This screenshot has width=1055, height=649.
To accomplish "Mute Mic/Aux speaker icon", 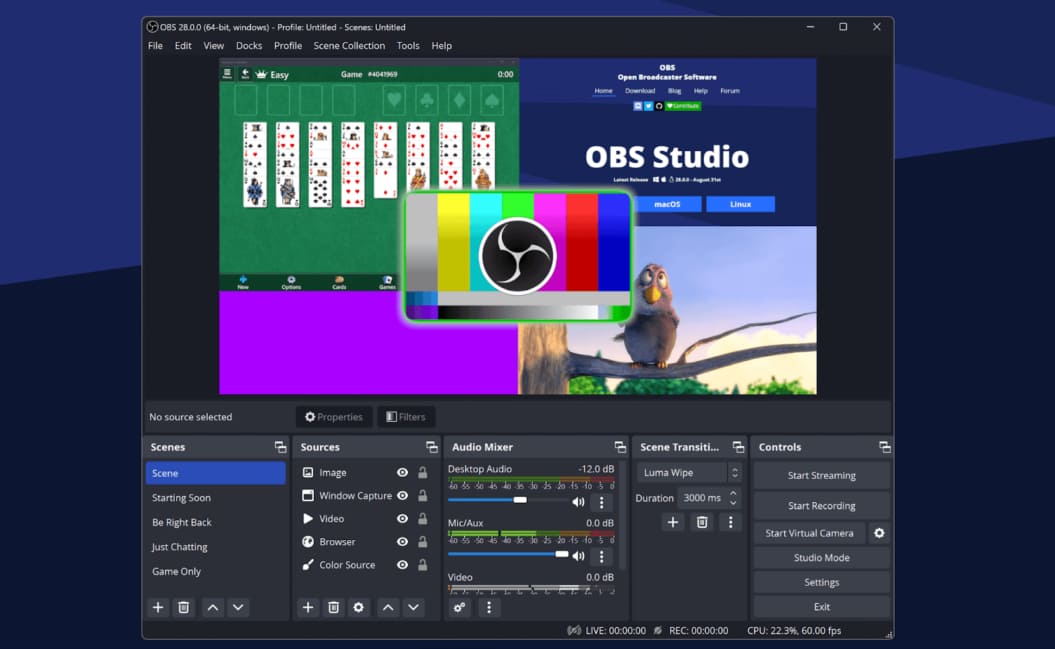I will pos(578,556).
